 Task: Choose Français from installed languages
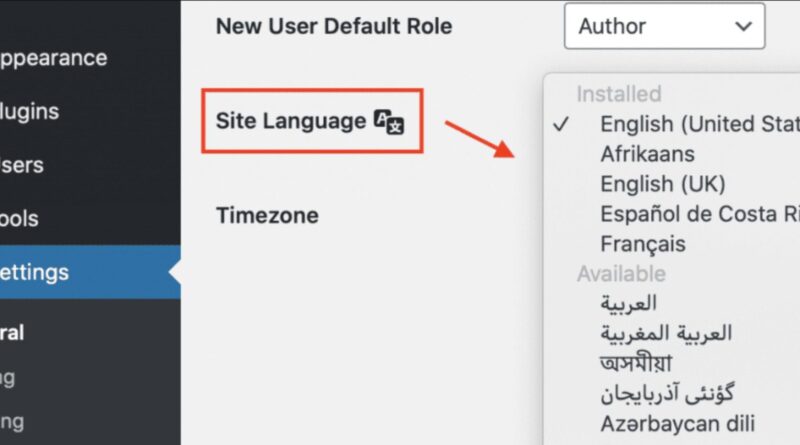[643, 243]
